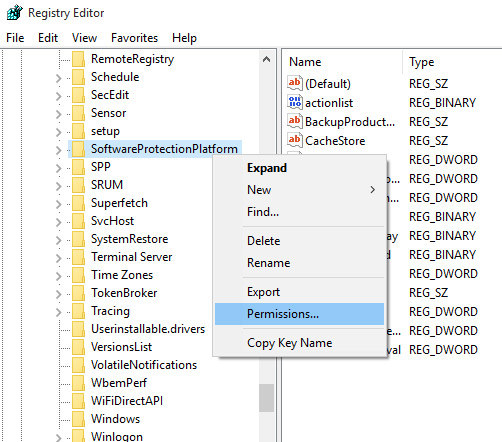Expand the Schedule key node

(59, 78)
